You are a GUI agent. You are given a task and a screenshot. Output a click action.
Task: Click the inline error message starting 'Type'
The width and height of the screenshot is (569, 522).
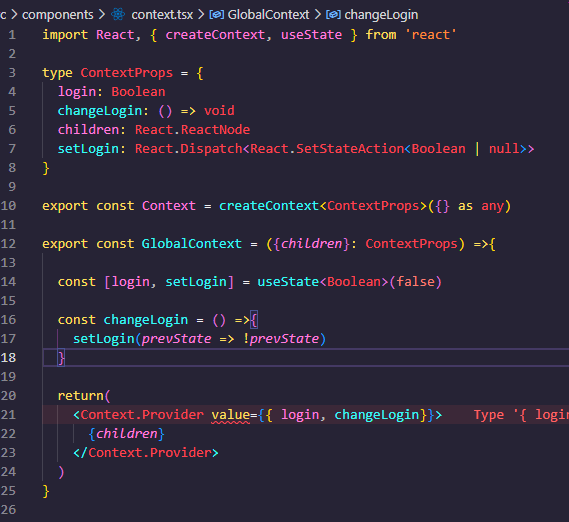tap(521, 415)
